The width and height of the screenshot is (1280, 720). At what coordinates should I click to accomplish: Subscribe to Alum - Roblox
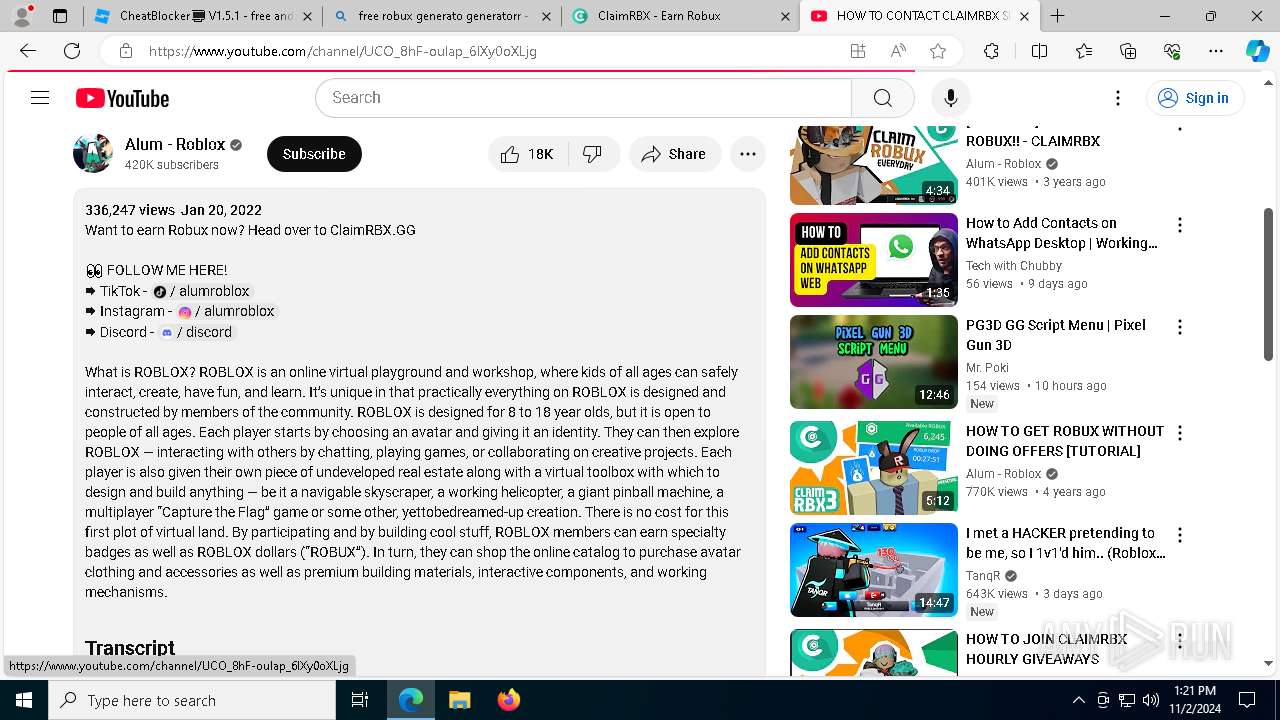click(x=314, y=154)
